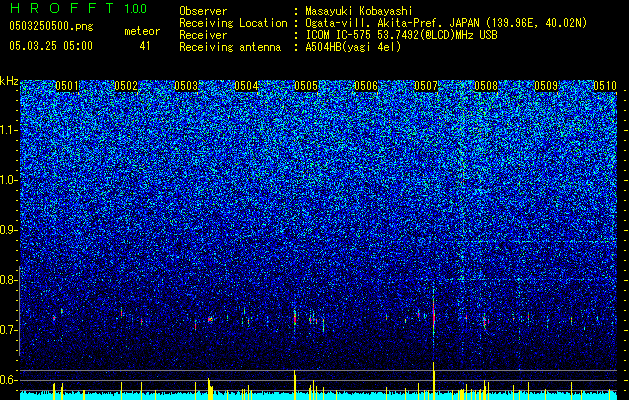Click observer name Masayuki Kobayashi

coord(359,11)
